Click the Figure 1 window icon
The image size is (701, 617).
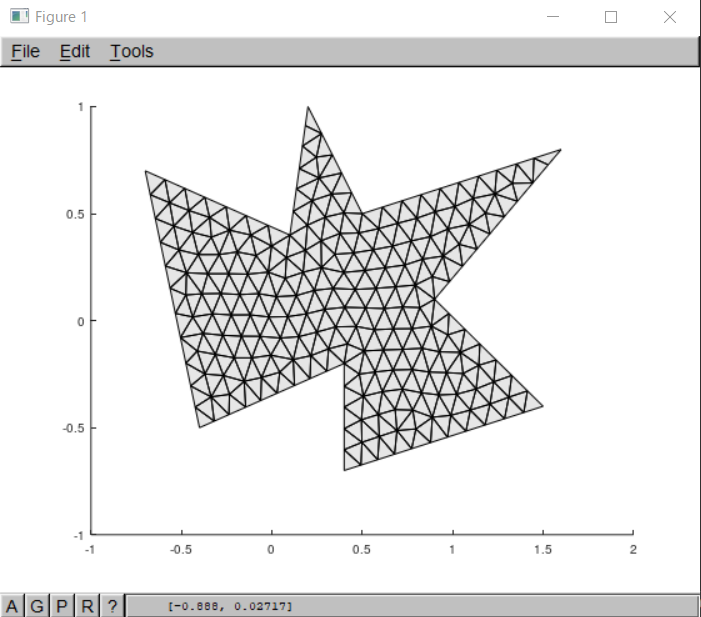(x=19, y=17)
